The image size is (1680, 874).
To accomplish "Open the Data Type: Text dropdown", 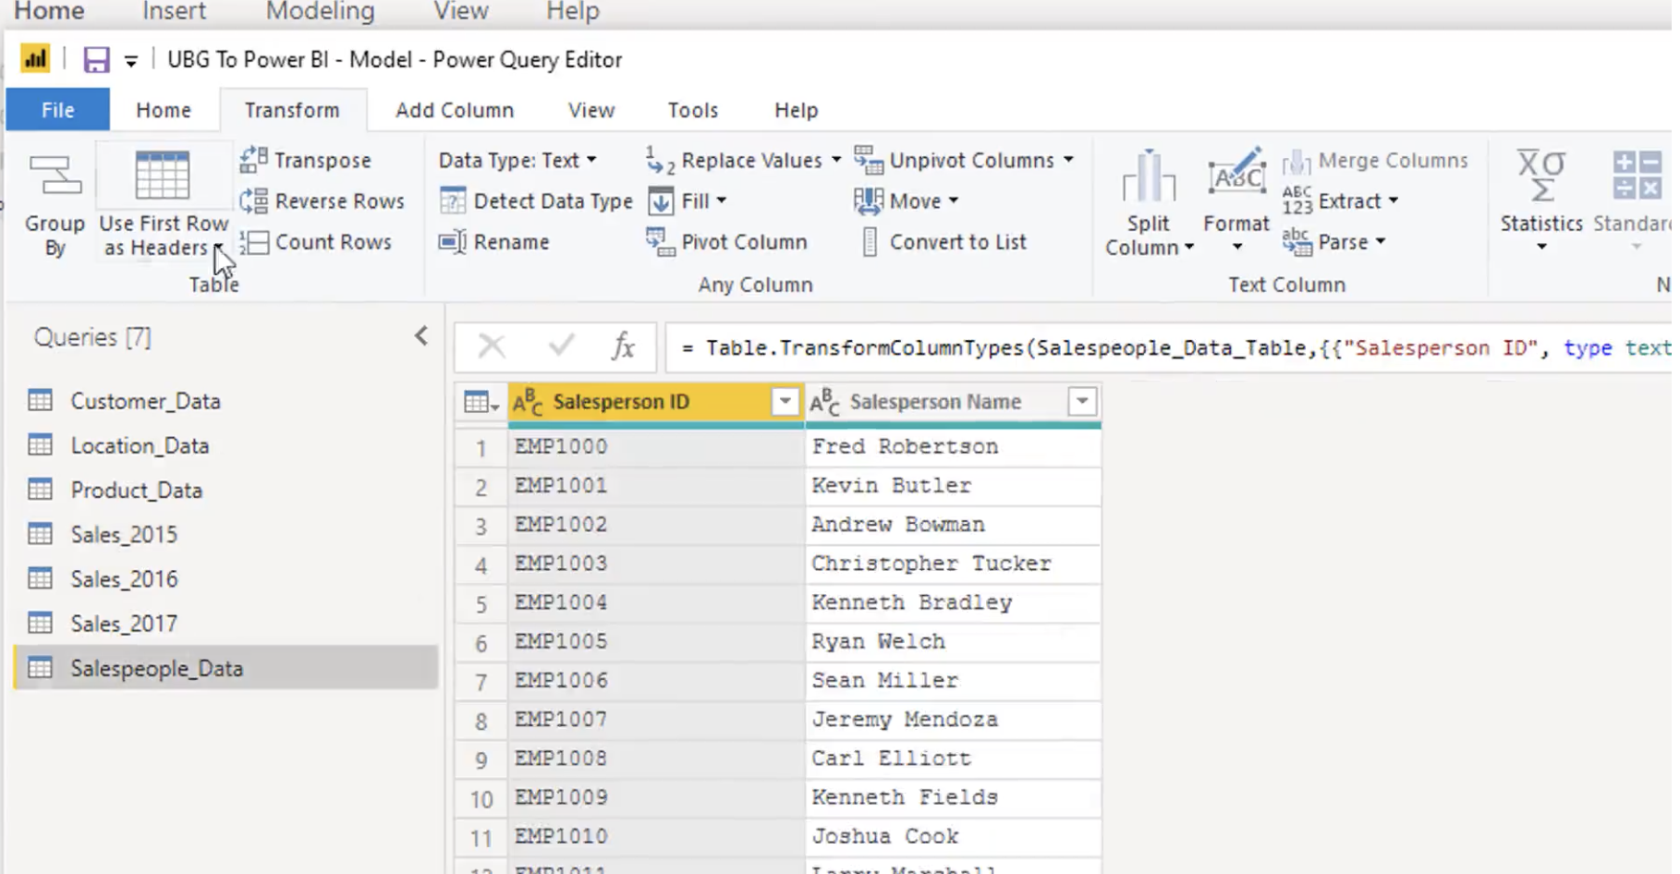I will tap(517, 160).
